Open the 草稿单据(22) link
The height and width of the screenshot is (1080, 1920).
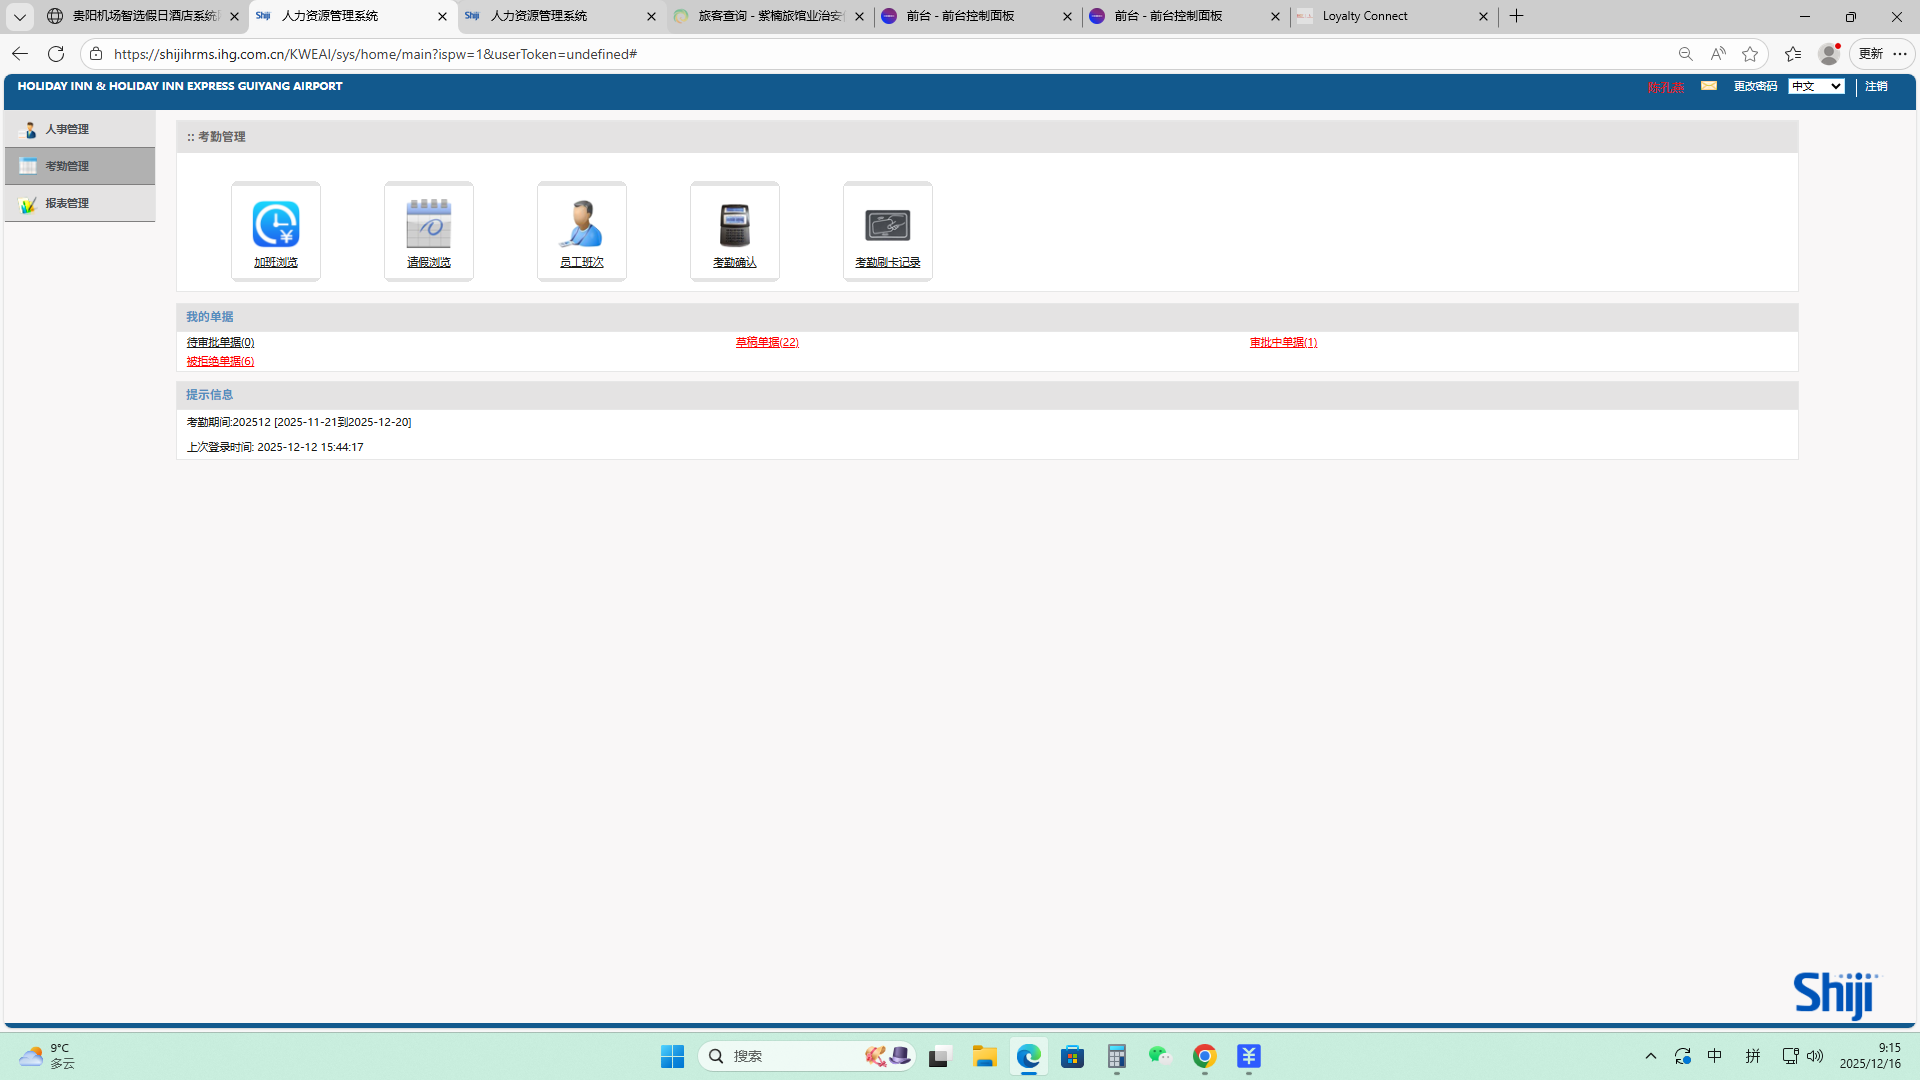pyautogui.click(x=767, y=342)
